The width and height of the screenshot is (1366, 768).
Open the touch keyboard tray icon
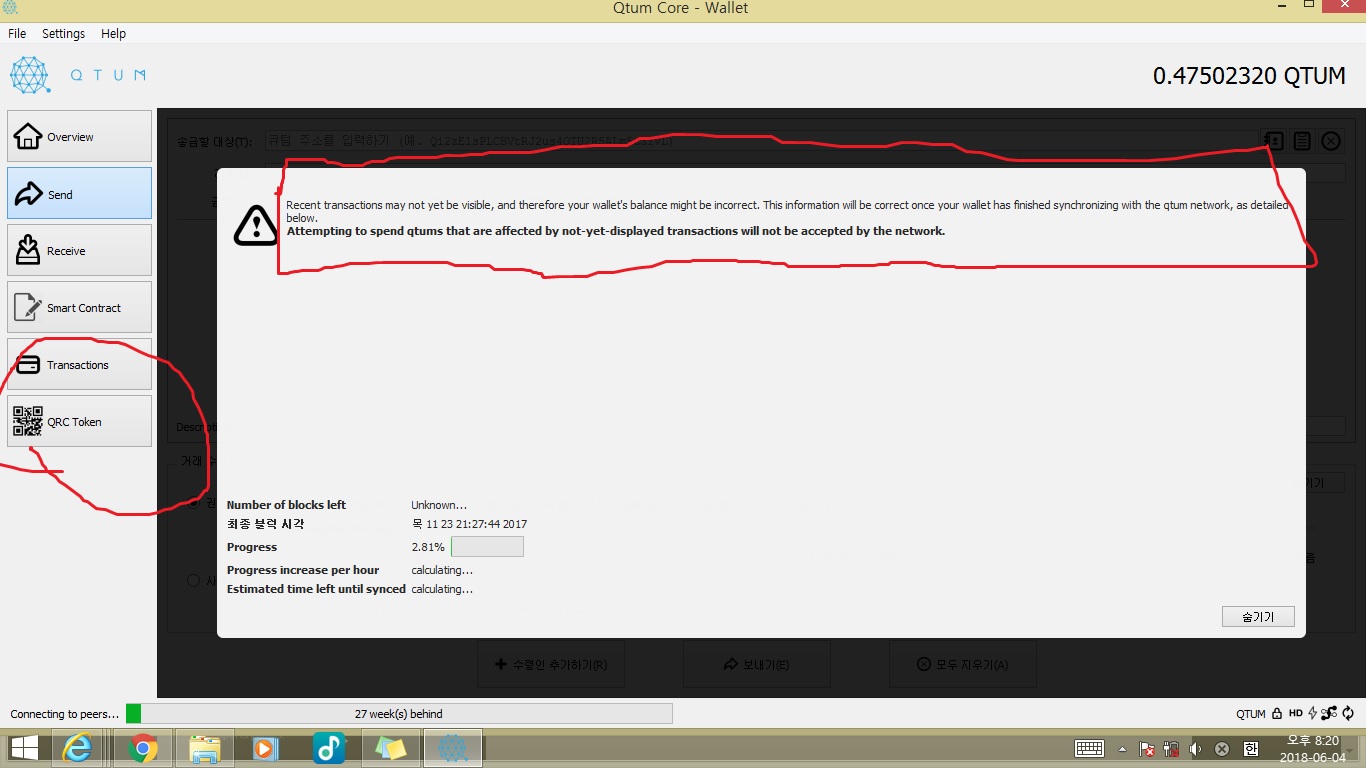[x=1089, y=748]
